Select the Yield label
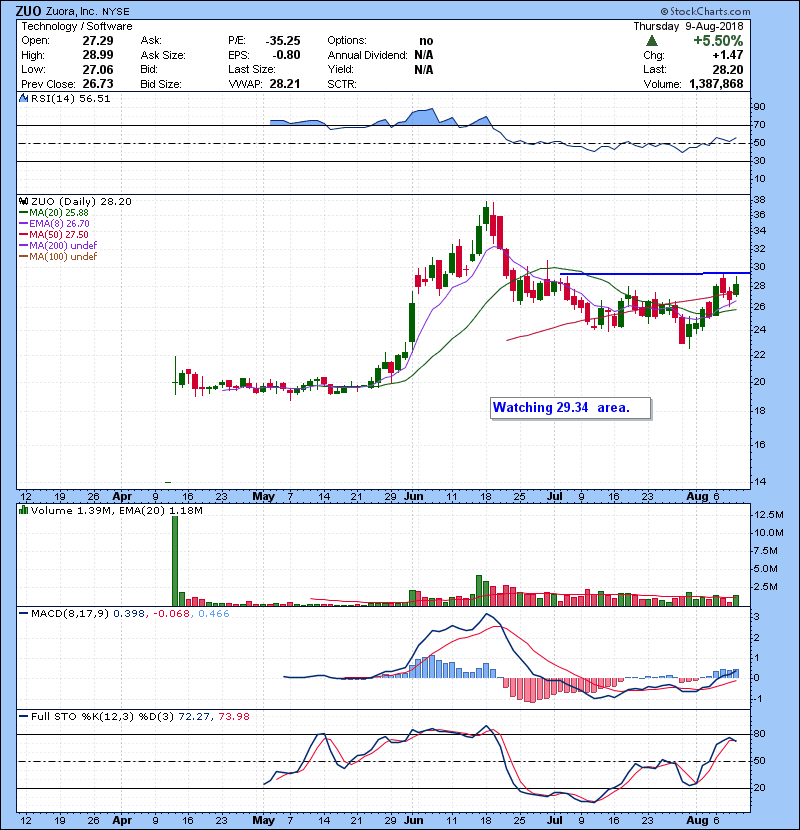 click(340, 69)
